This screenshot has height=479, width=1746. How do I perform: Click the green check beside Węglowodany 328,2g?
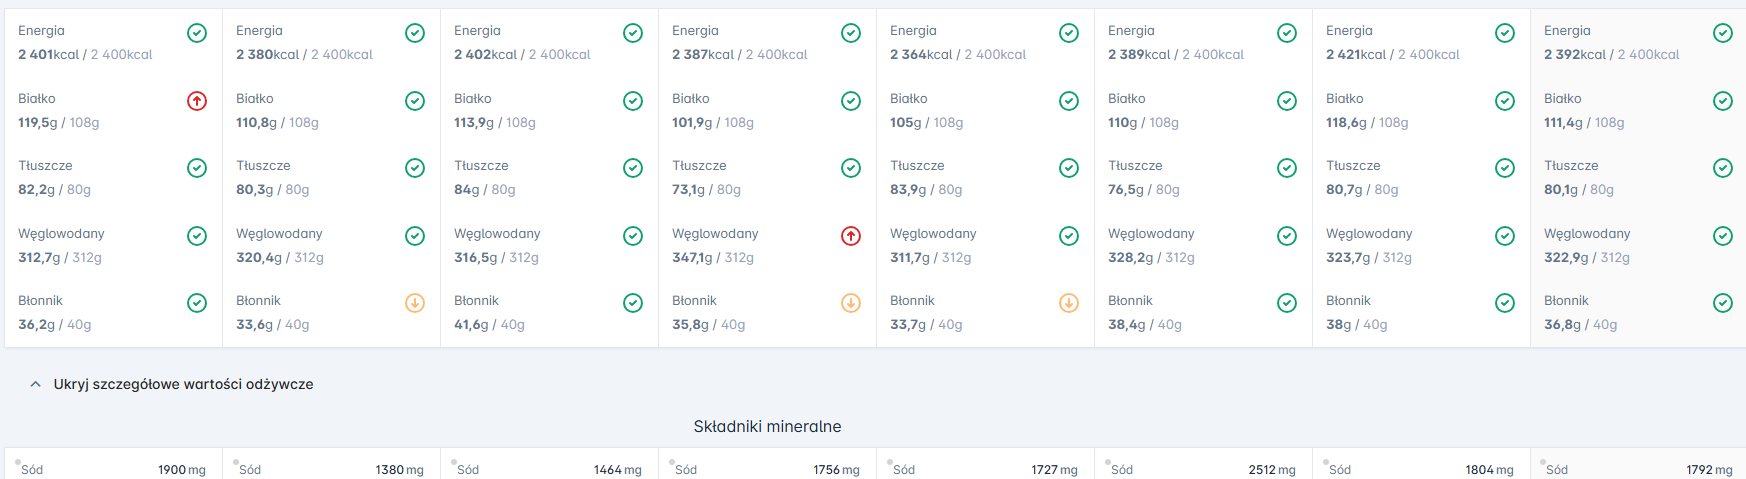pyautogui.click(x=1287, y=236)
